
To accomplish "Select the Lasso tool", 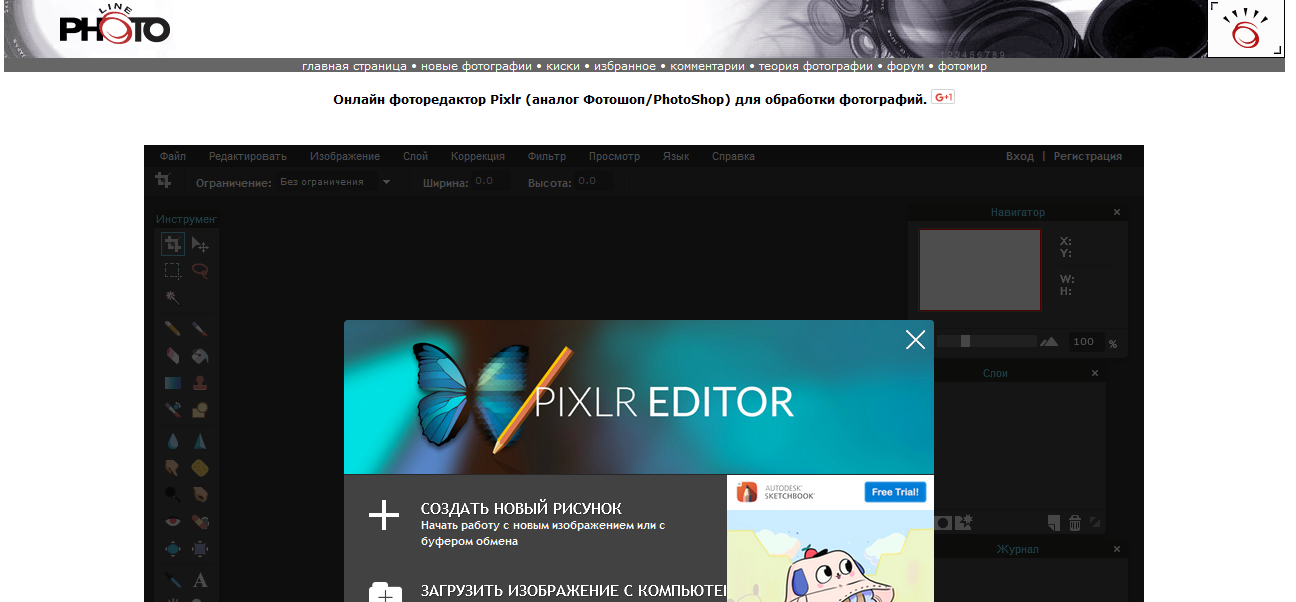I will (x=200, y=270).
